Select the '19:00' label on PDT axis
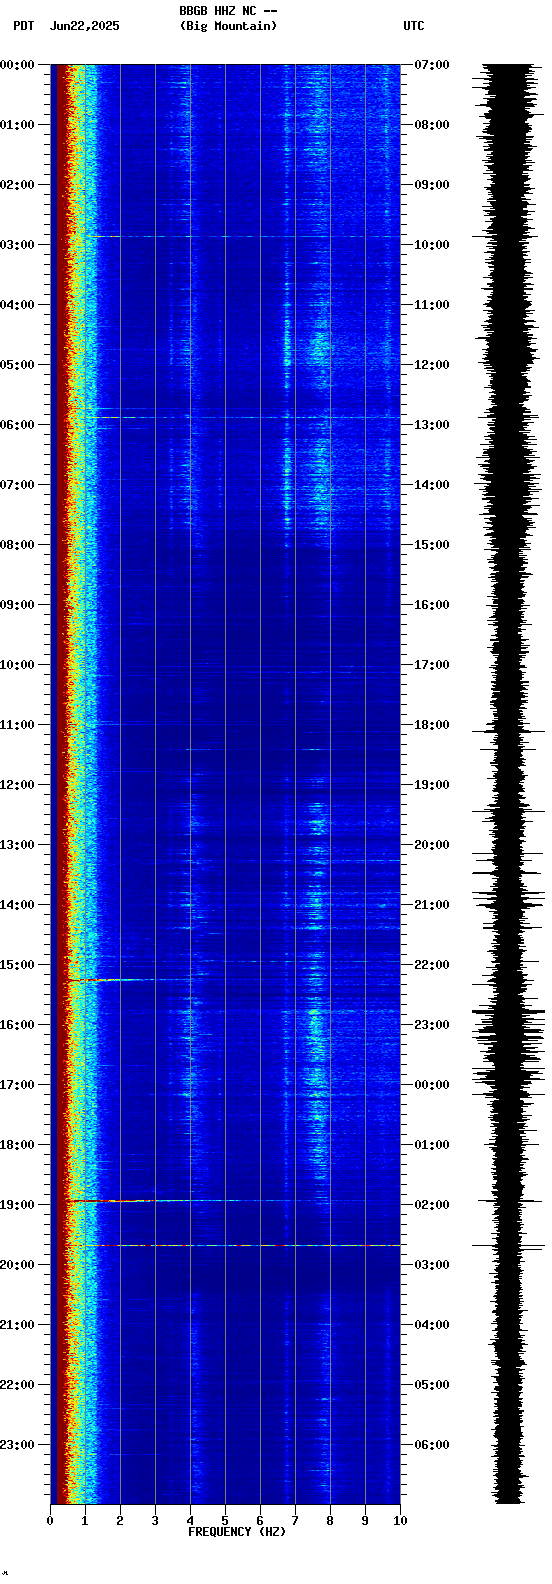The image size is (552, 1584). (17, 1205)
